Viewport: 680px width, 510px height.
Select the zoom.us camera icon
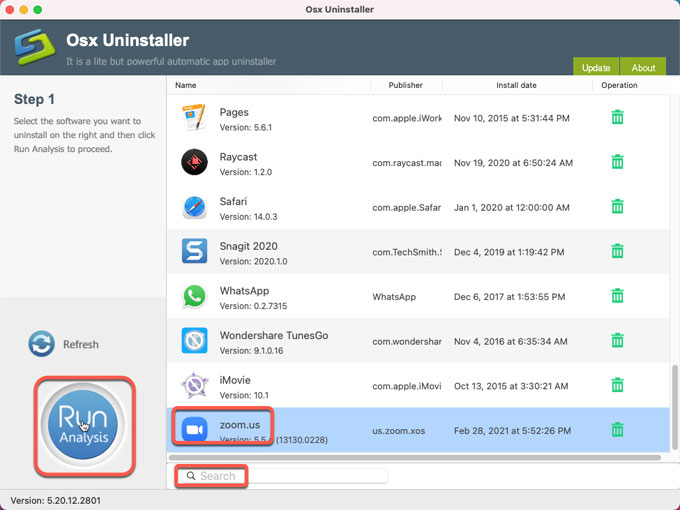coord(194,429)
